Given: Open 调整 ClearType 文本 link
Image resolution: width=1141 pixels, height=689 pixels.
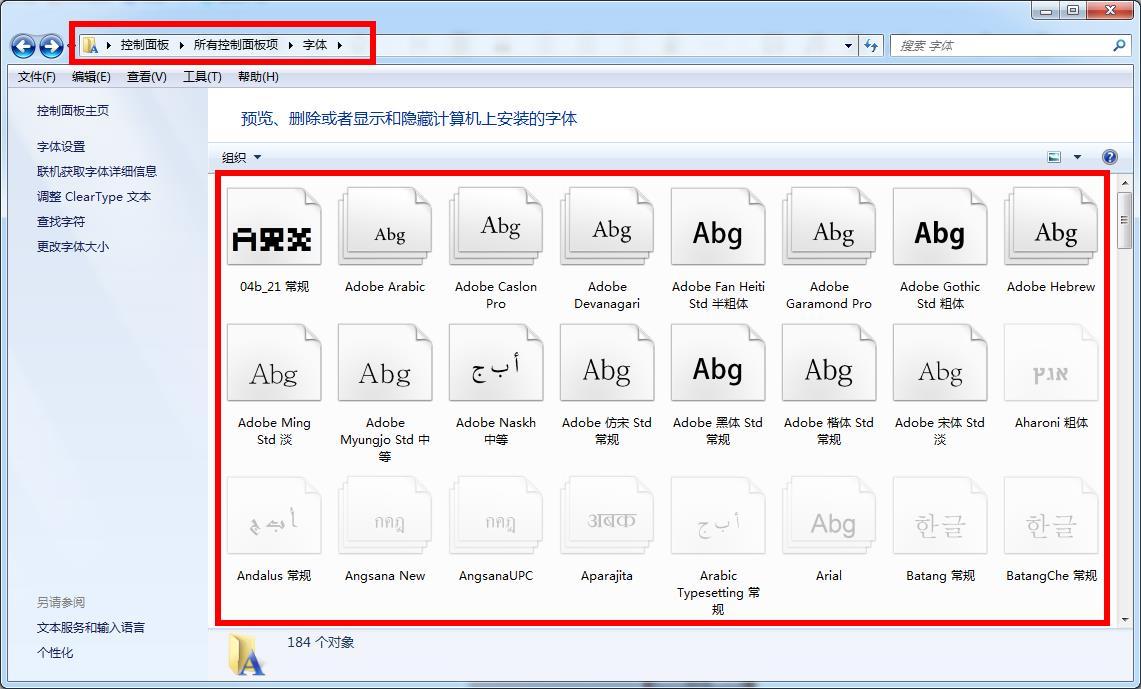Looking at the screenshot, I should (x=94, y=196).
